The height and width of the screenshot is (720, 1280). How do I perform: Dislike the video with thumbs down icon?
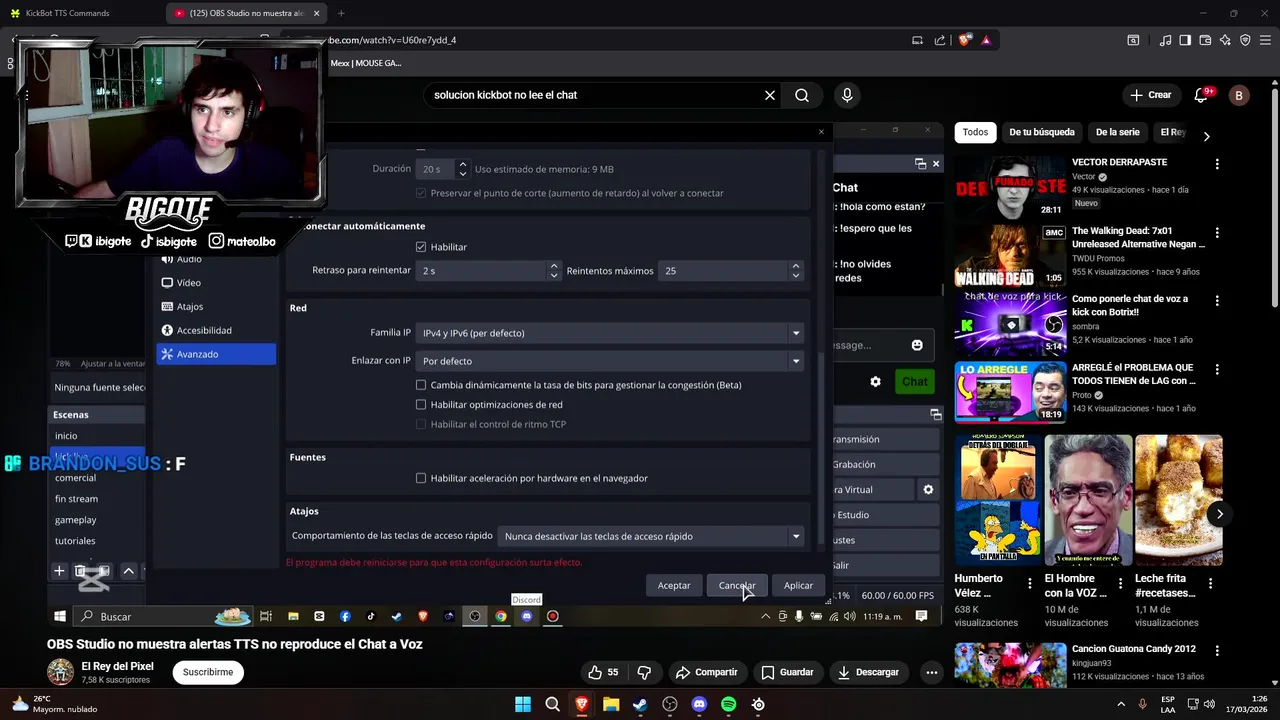(x=644, y=672)
